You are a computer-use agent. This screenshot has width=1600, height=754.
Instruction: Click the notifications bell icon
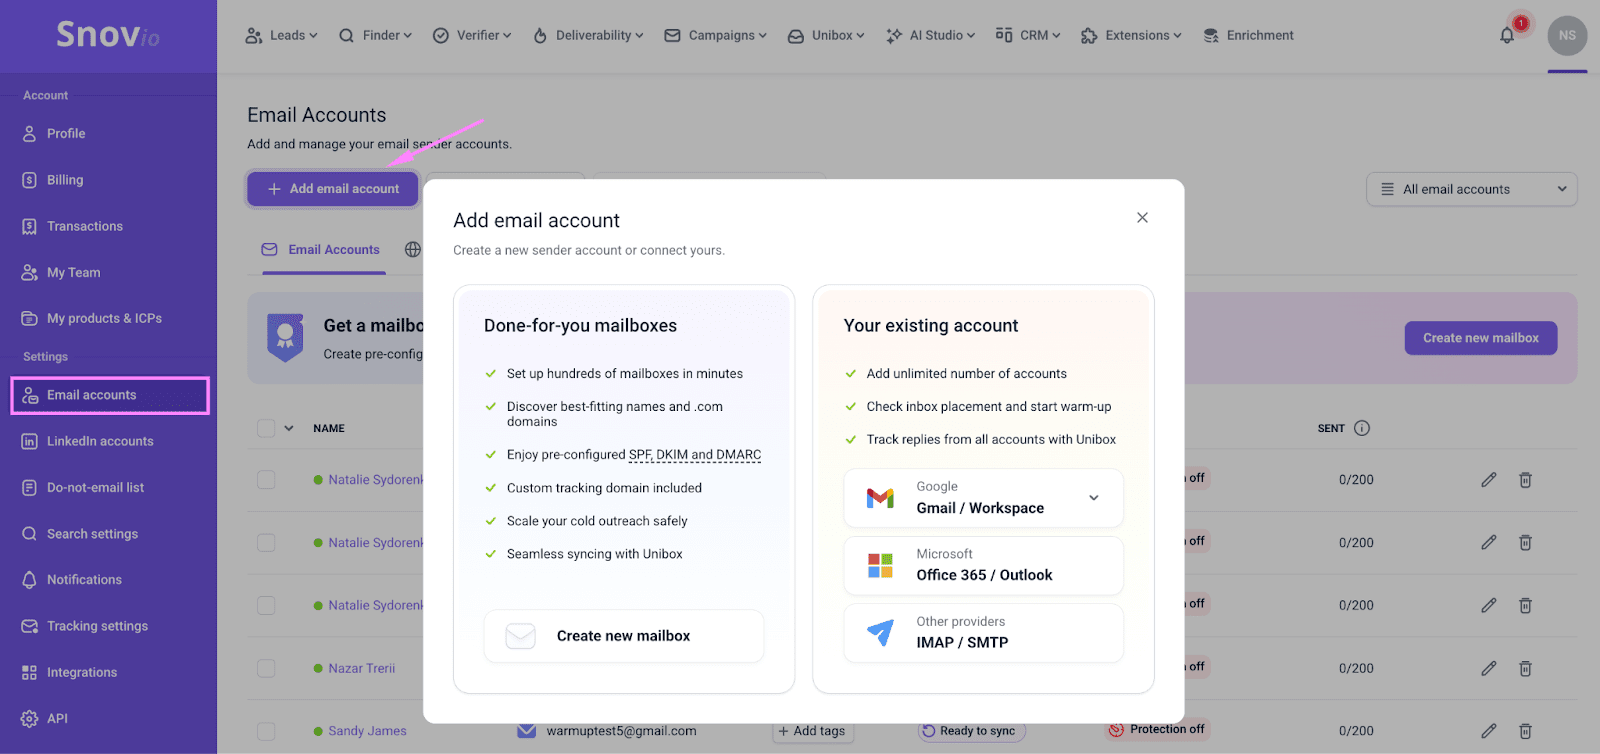click(1507, 36)
